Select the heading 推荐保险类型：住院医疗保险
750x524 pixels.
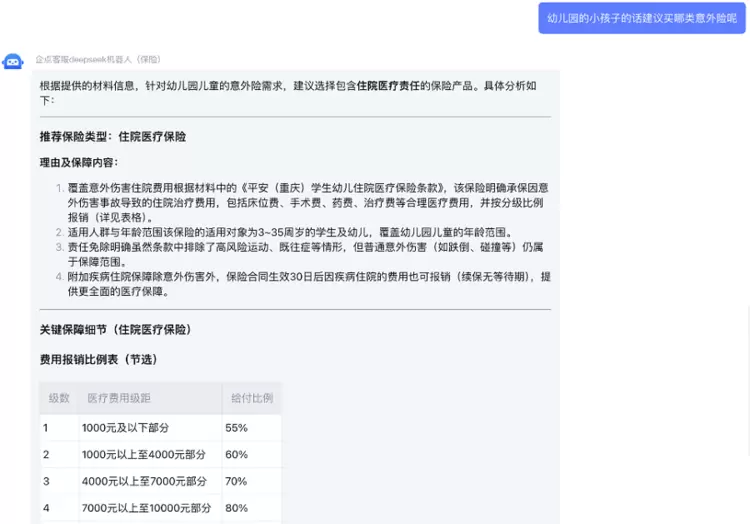coord(113,137)
